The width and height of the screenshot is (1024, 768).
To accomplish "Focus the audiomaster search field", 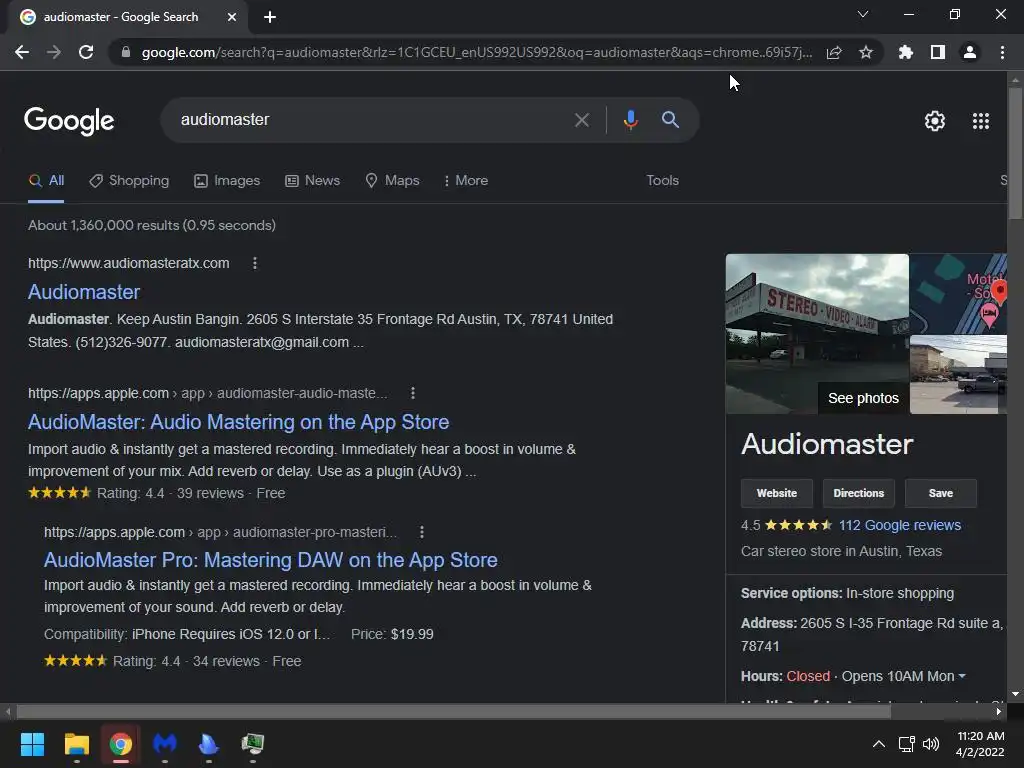I will pos(366,120).
